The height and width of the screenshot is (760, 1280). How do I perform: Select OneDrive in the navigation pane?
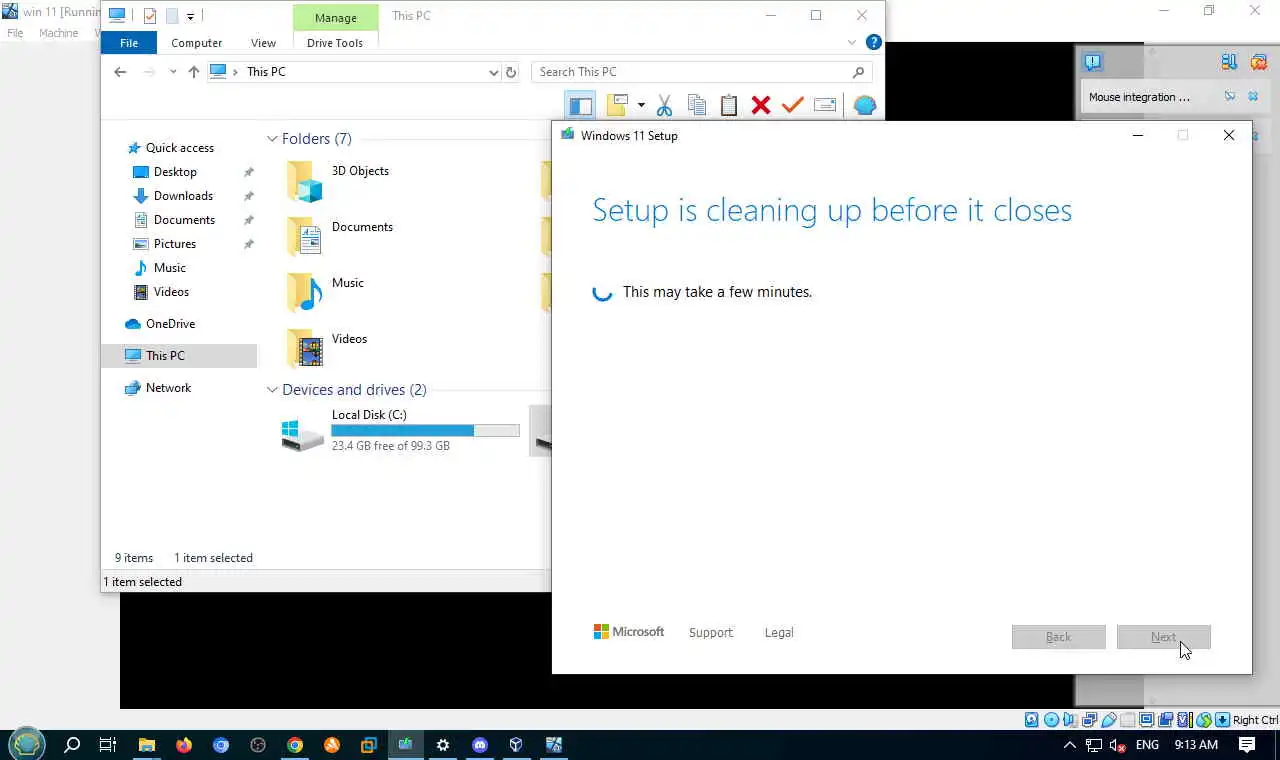pos(170,324)
